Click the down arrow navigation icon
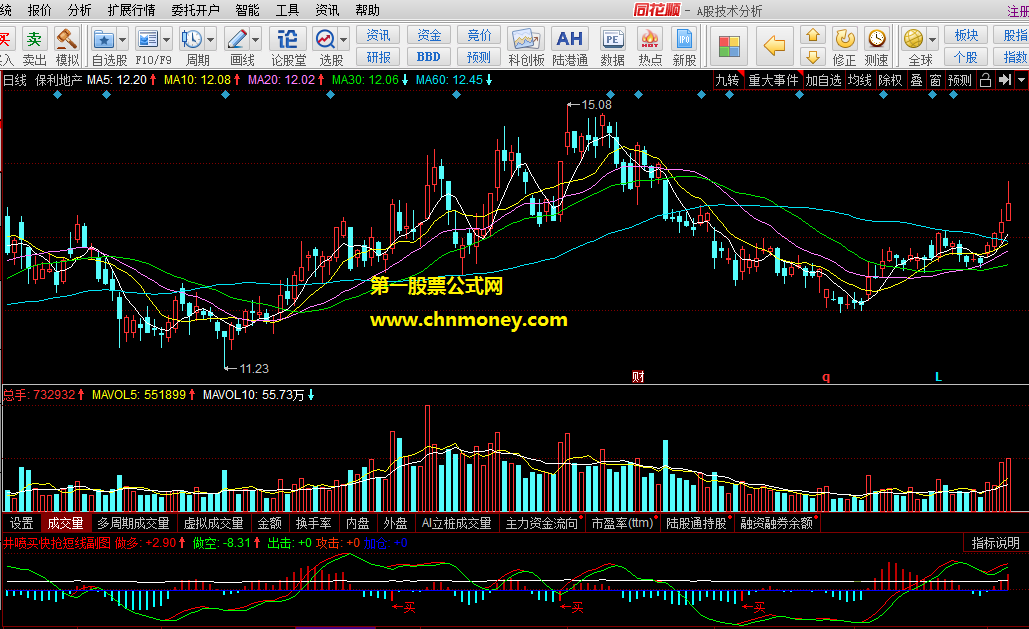The image size is (1029, 629). coord(812,56)
